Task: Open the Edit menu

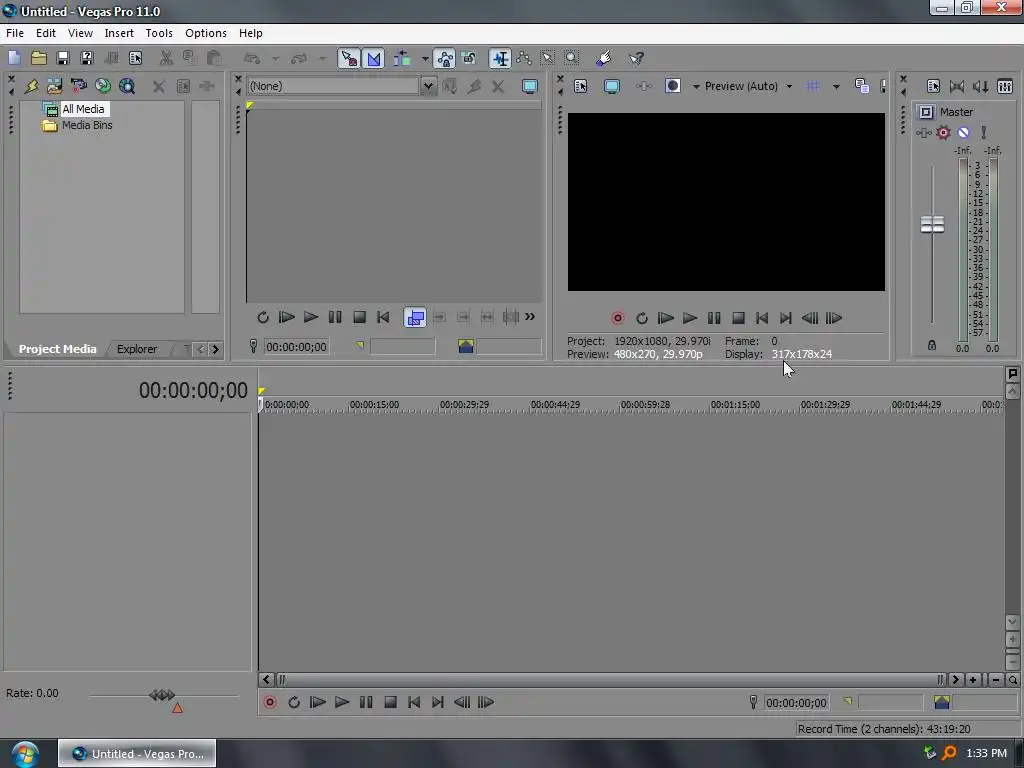Action: (x=46, y=33)
